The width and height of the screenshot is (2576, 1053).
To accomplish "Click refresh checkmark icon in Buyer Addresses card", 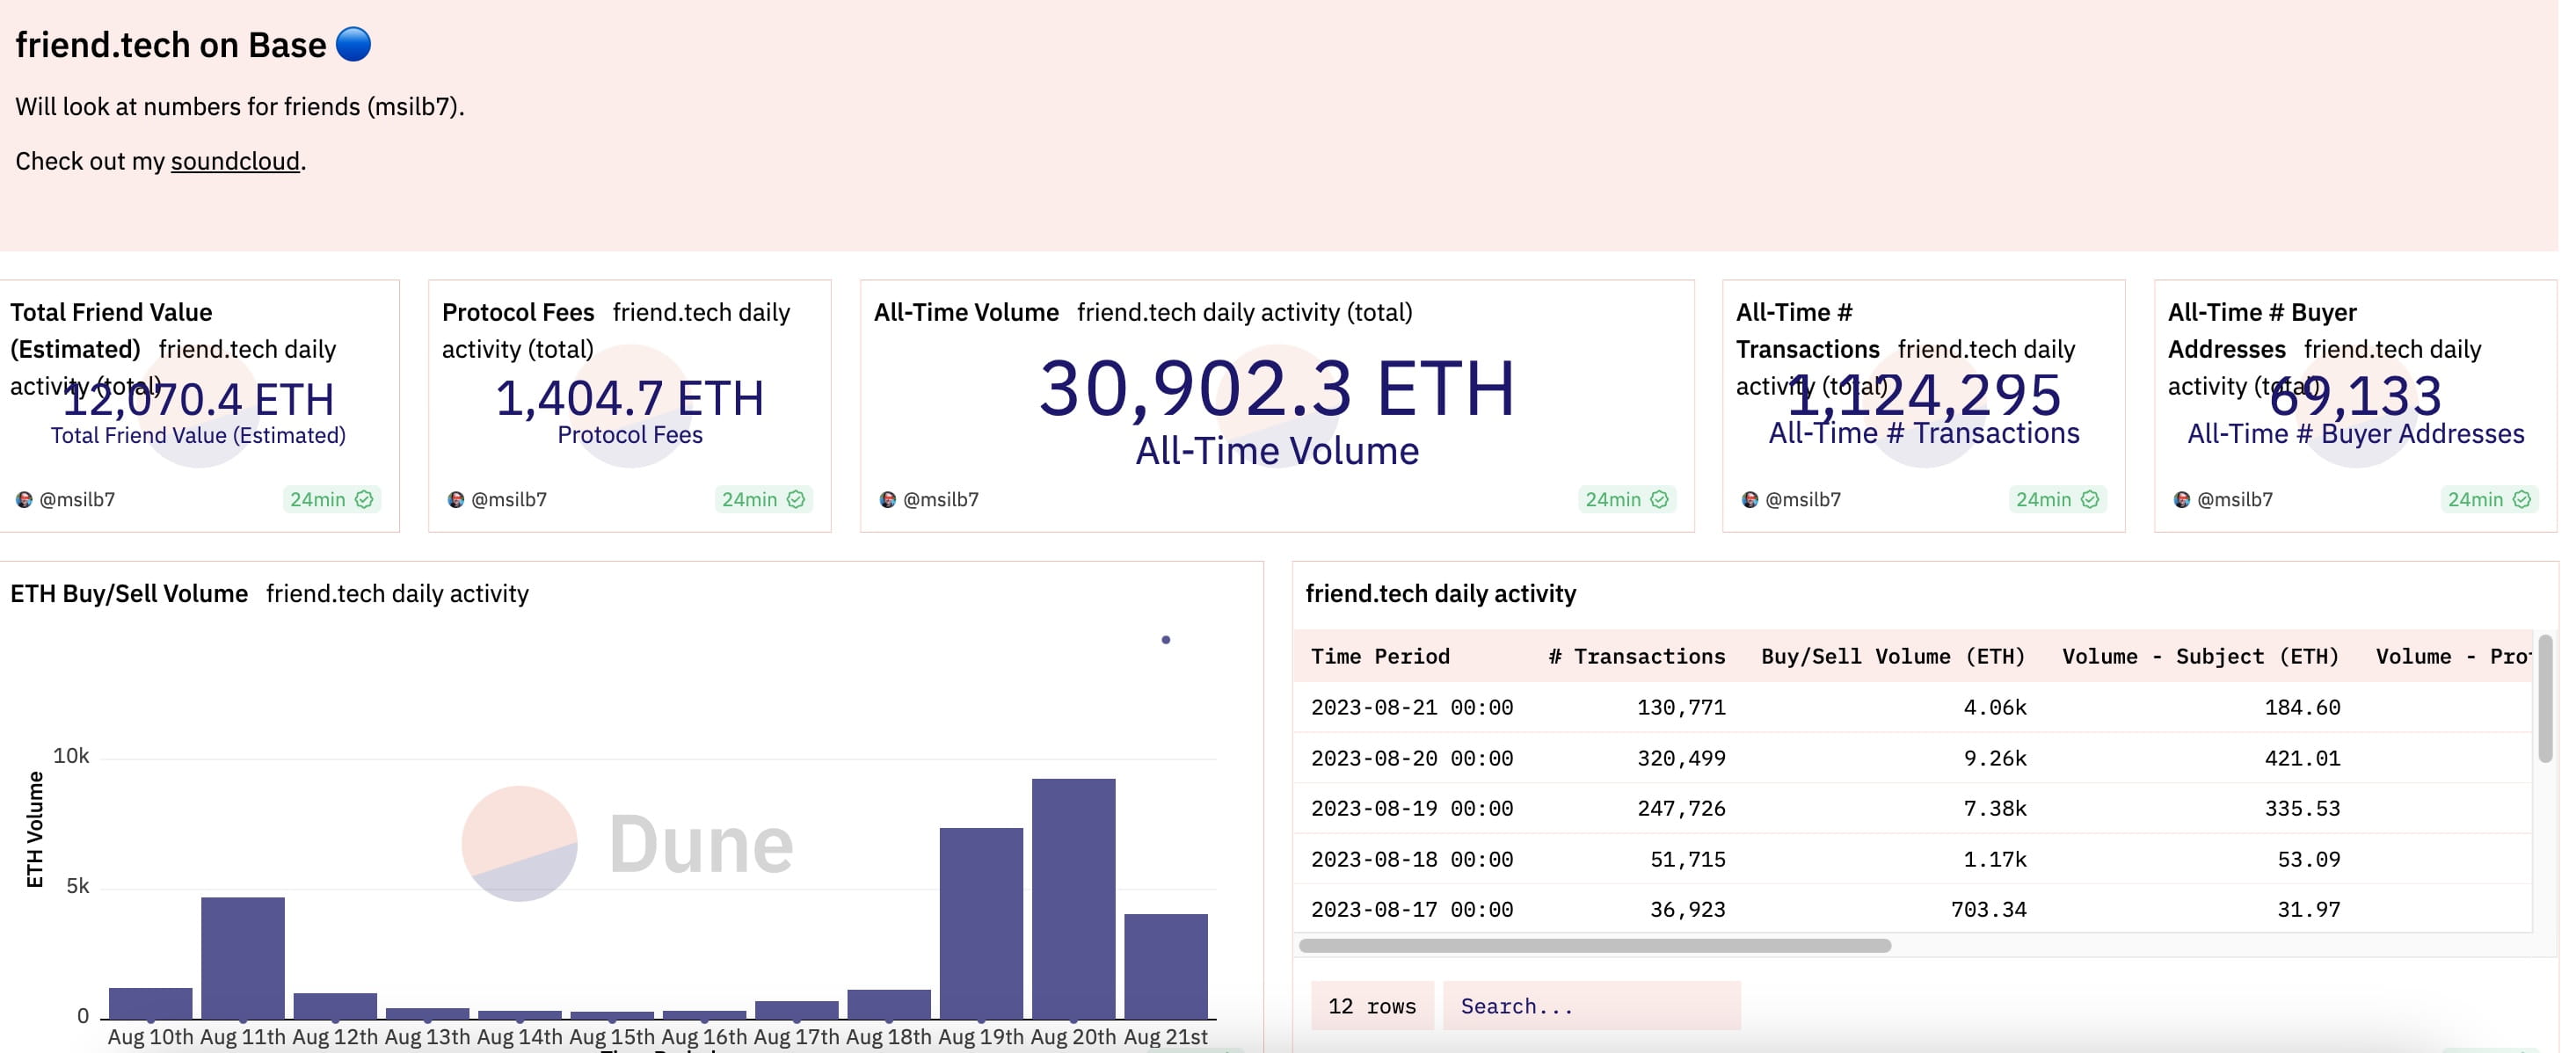I will pyautogui.click(x=2522, y=499).
